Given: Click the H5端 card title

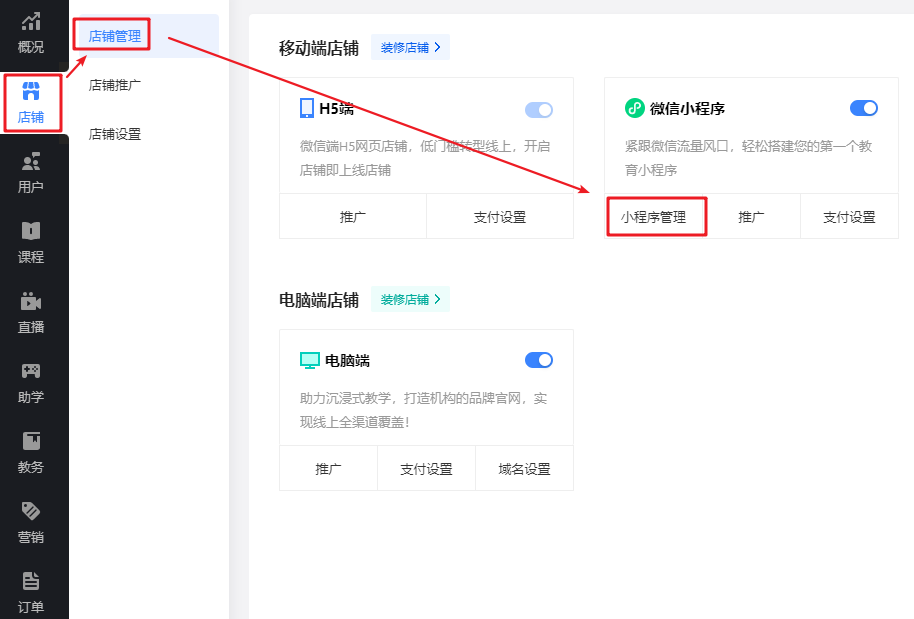Looking at the screenshot, I should pyautogui.click(x=336, y=108).
